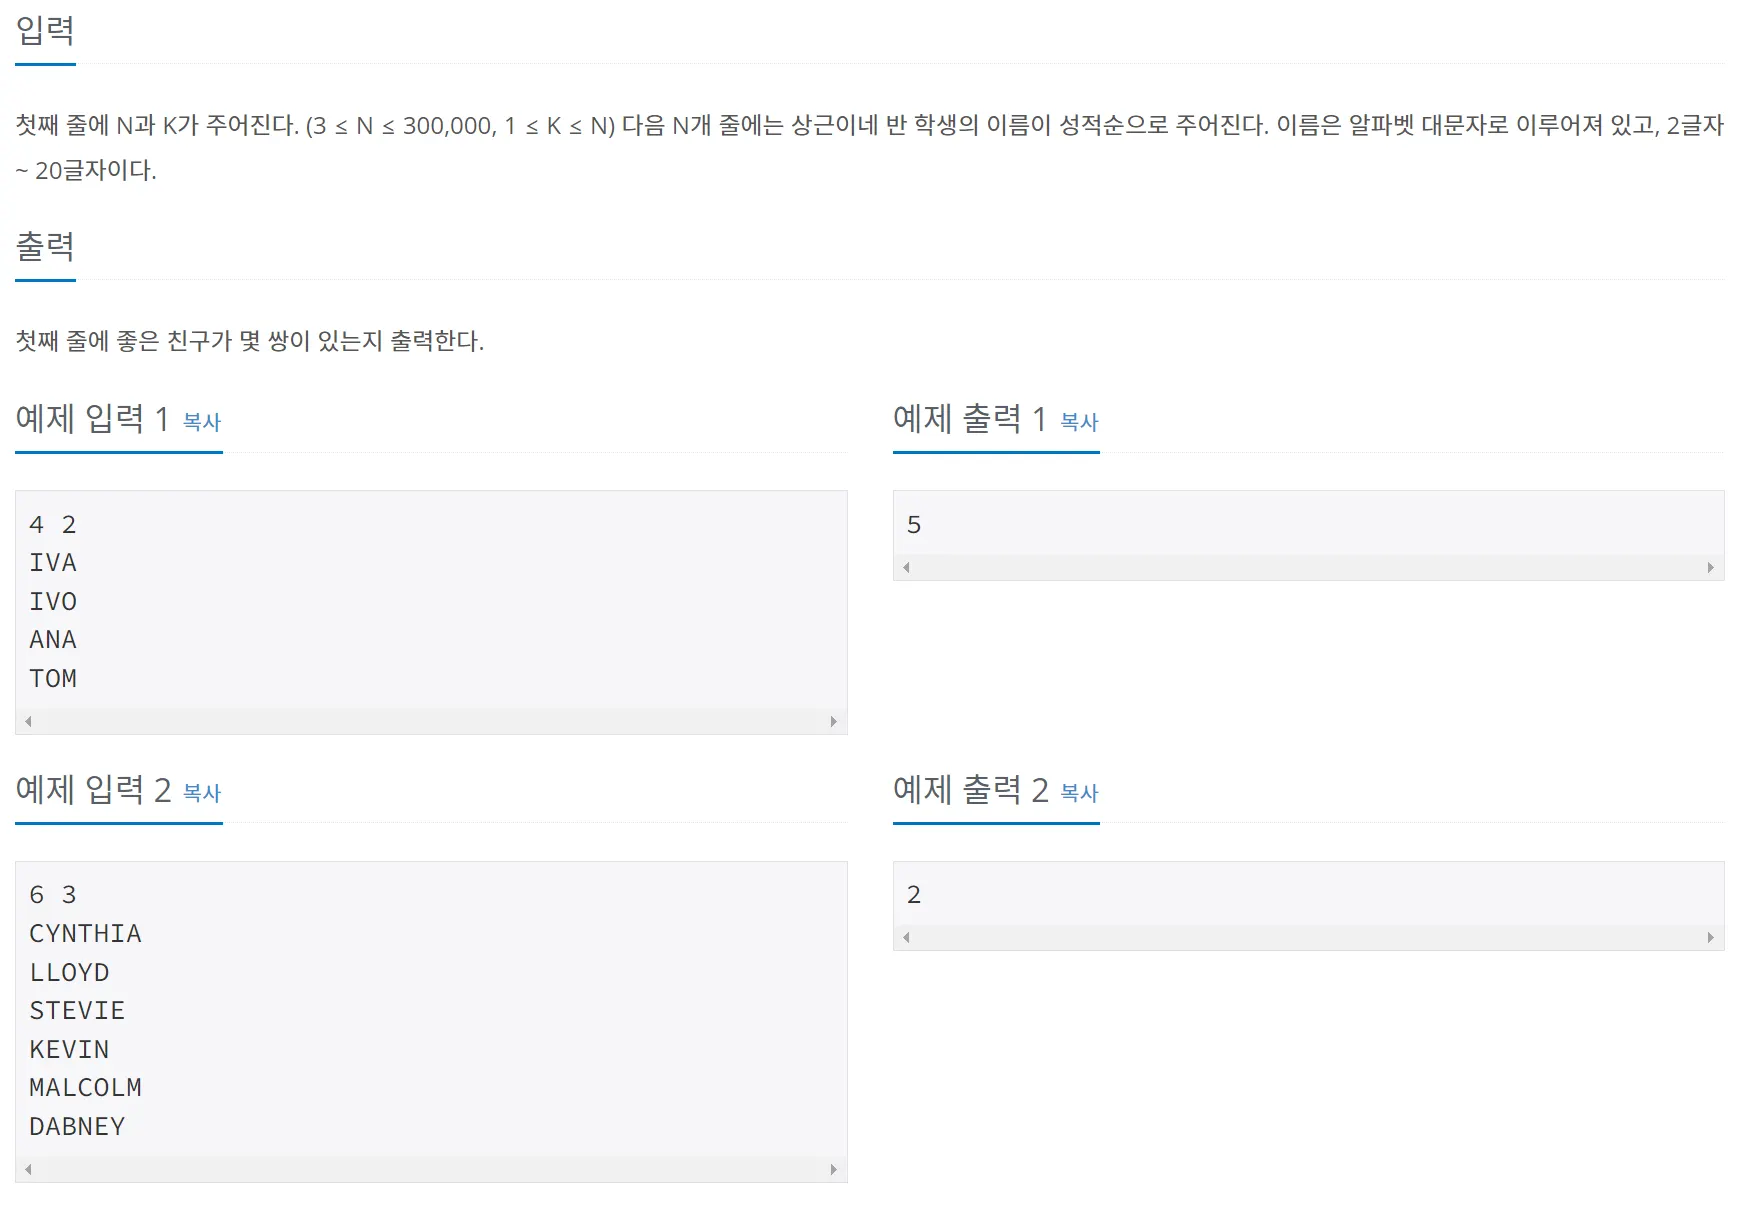Click the 복사 link next to 예제 출력 1

[1079, 422]
